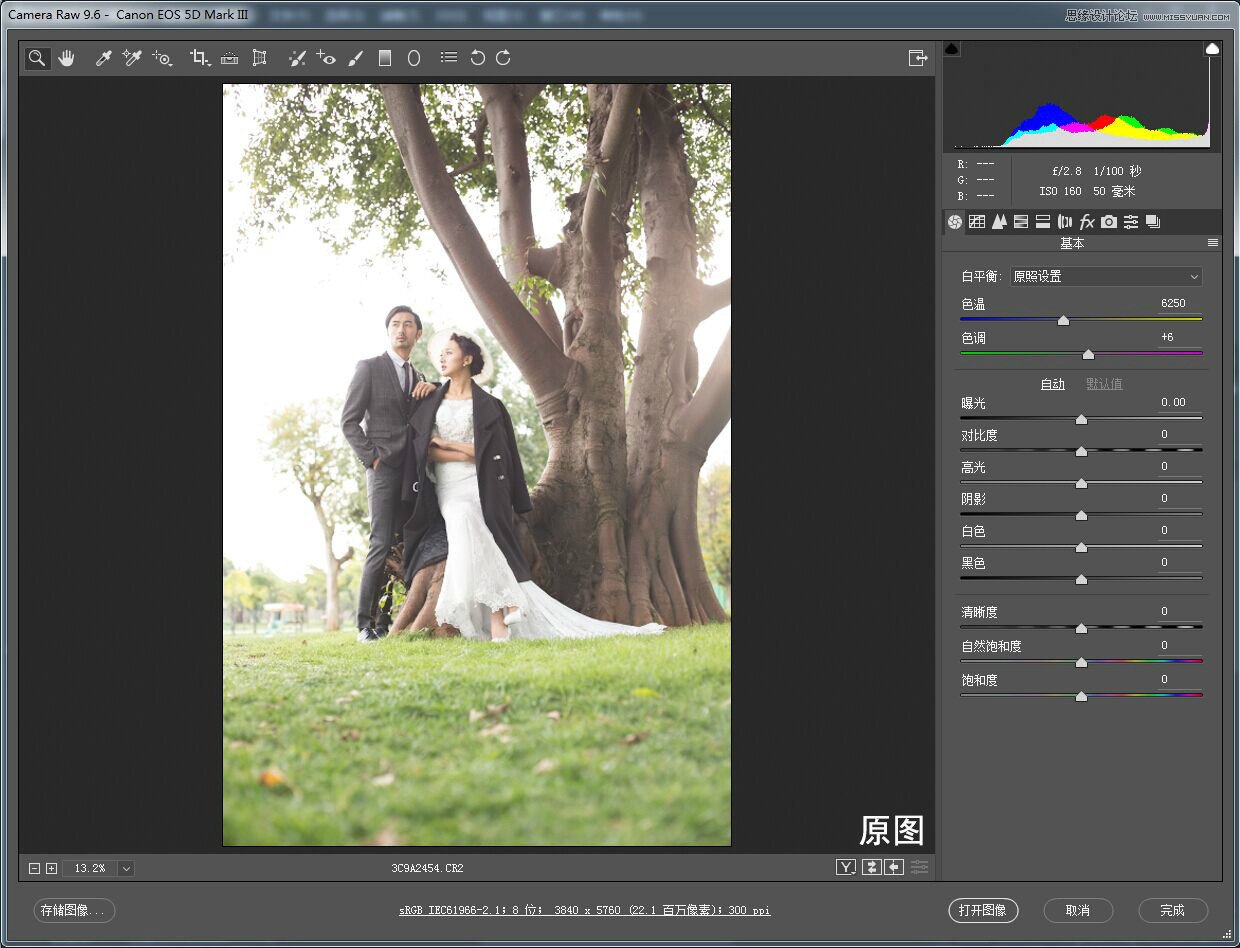
Task: Select the Spot Removal tool
Action: (297, 59)
